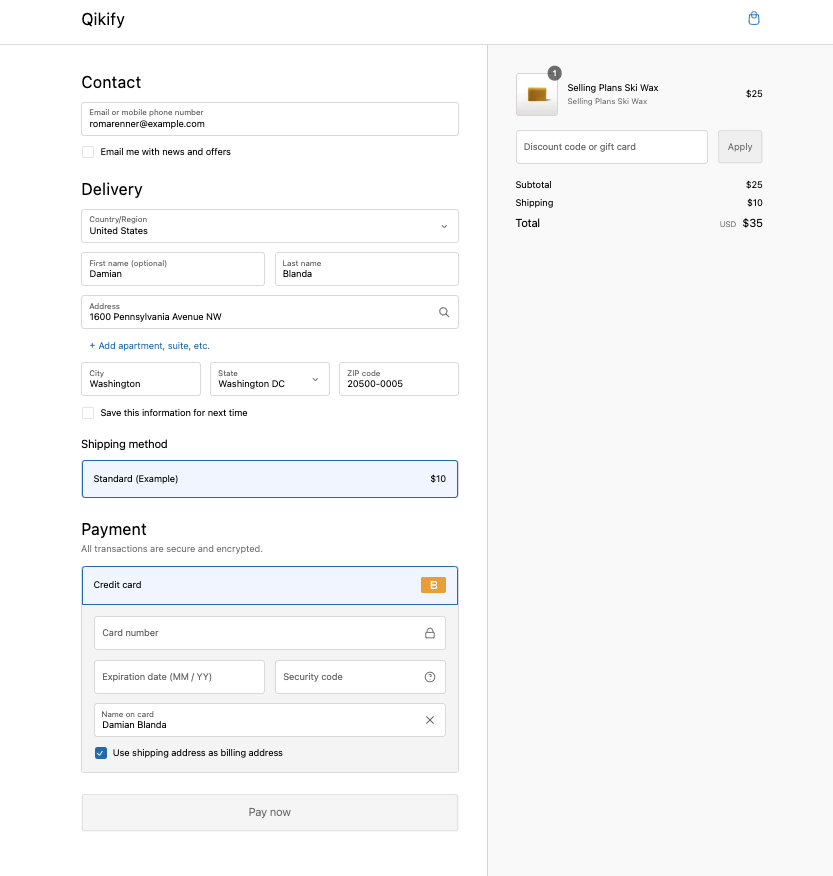
Task: Click the Name on card field
Action: tap(270, 720)
